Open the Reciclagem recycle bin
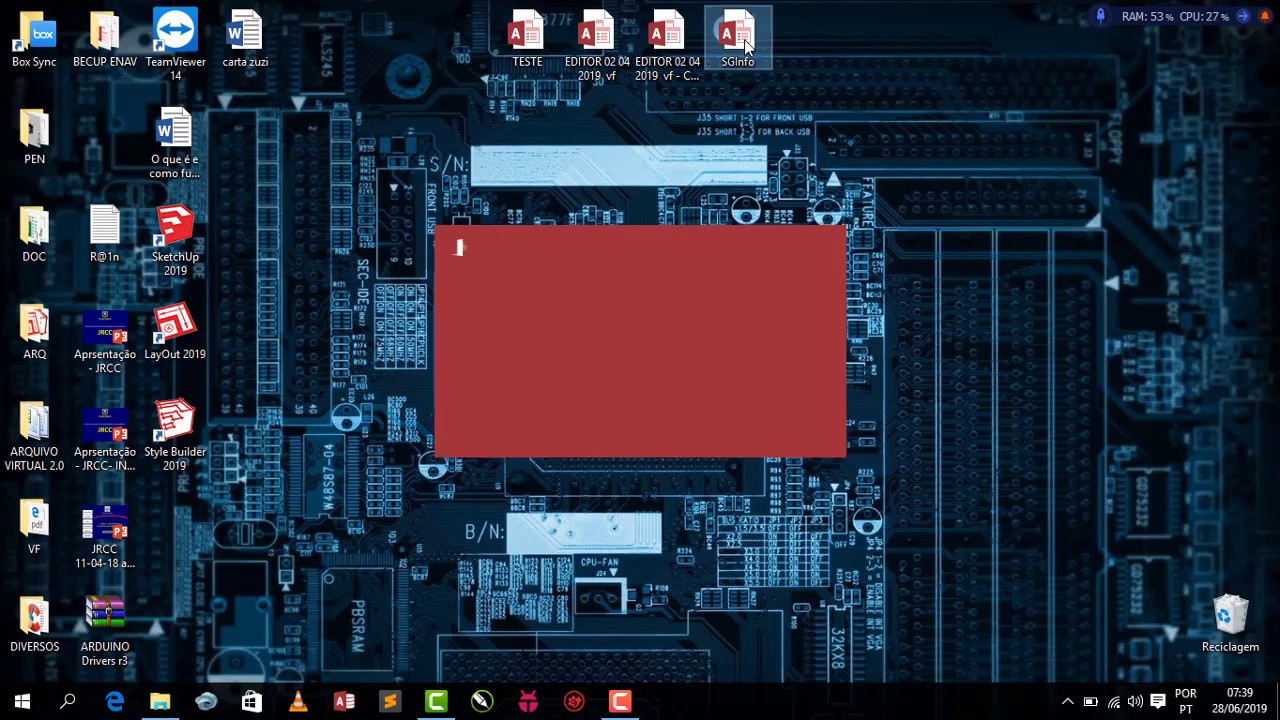The height and width of the screenshot is (720, 1280). coord(1230,624)
